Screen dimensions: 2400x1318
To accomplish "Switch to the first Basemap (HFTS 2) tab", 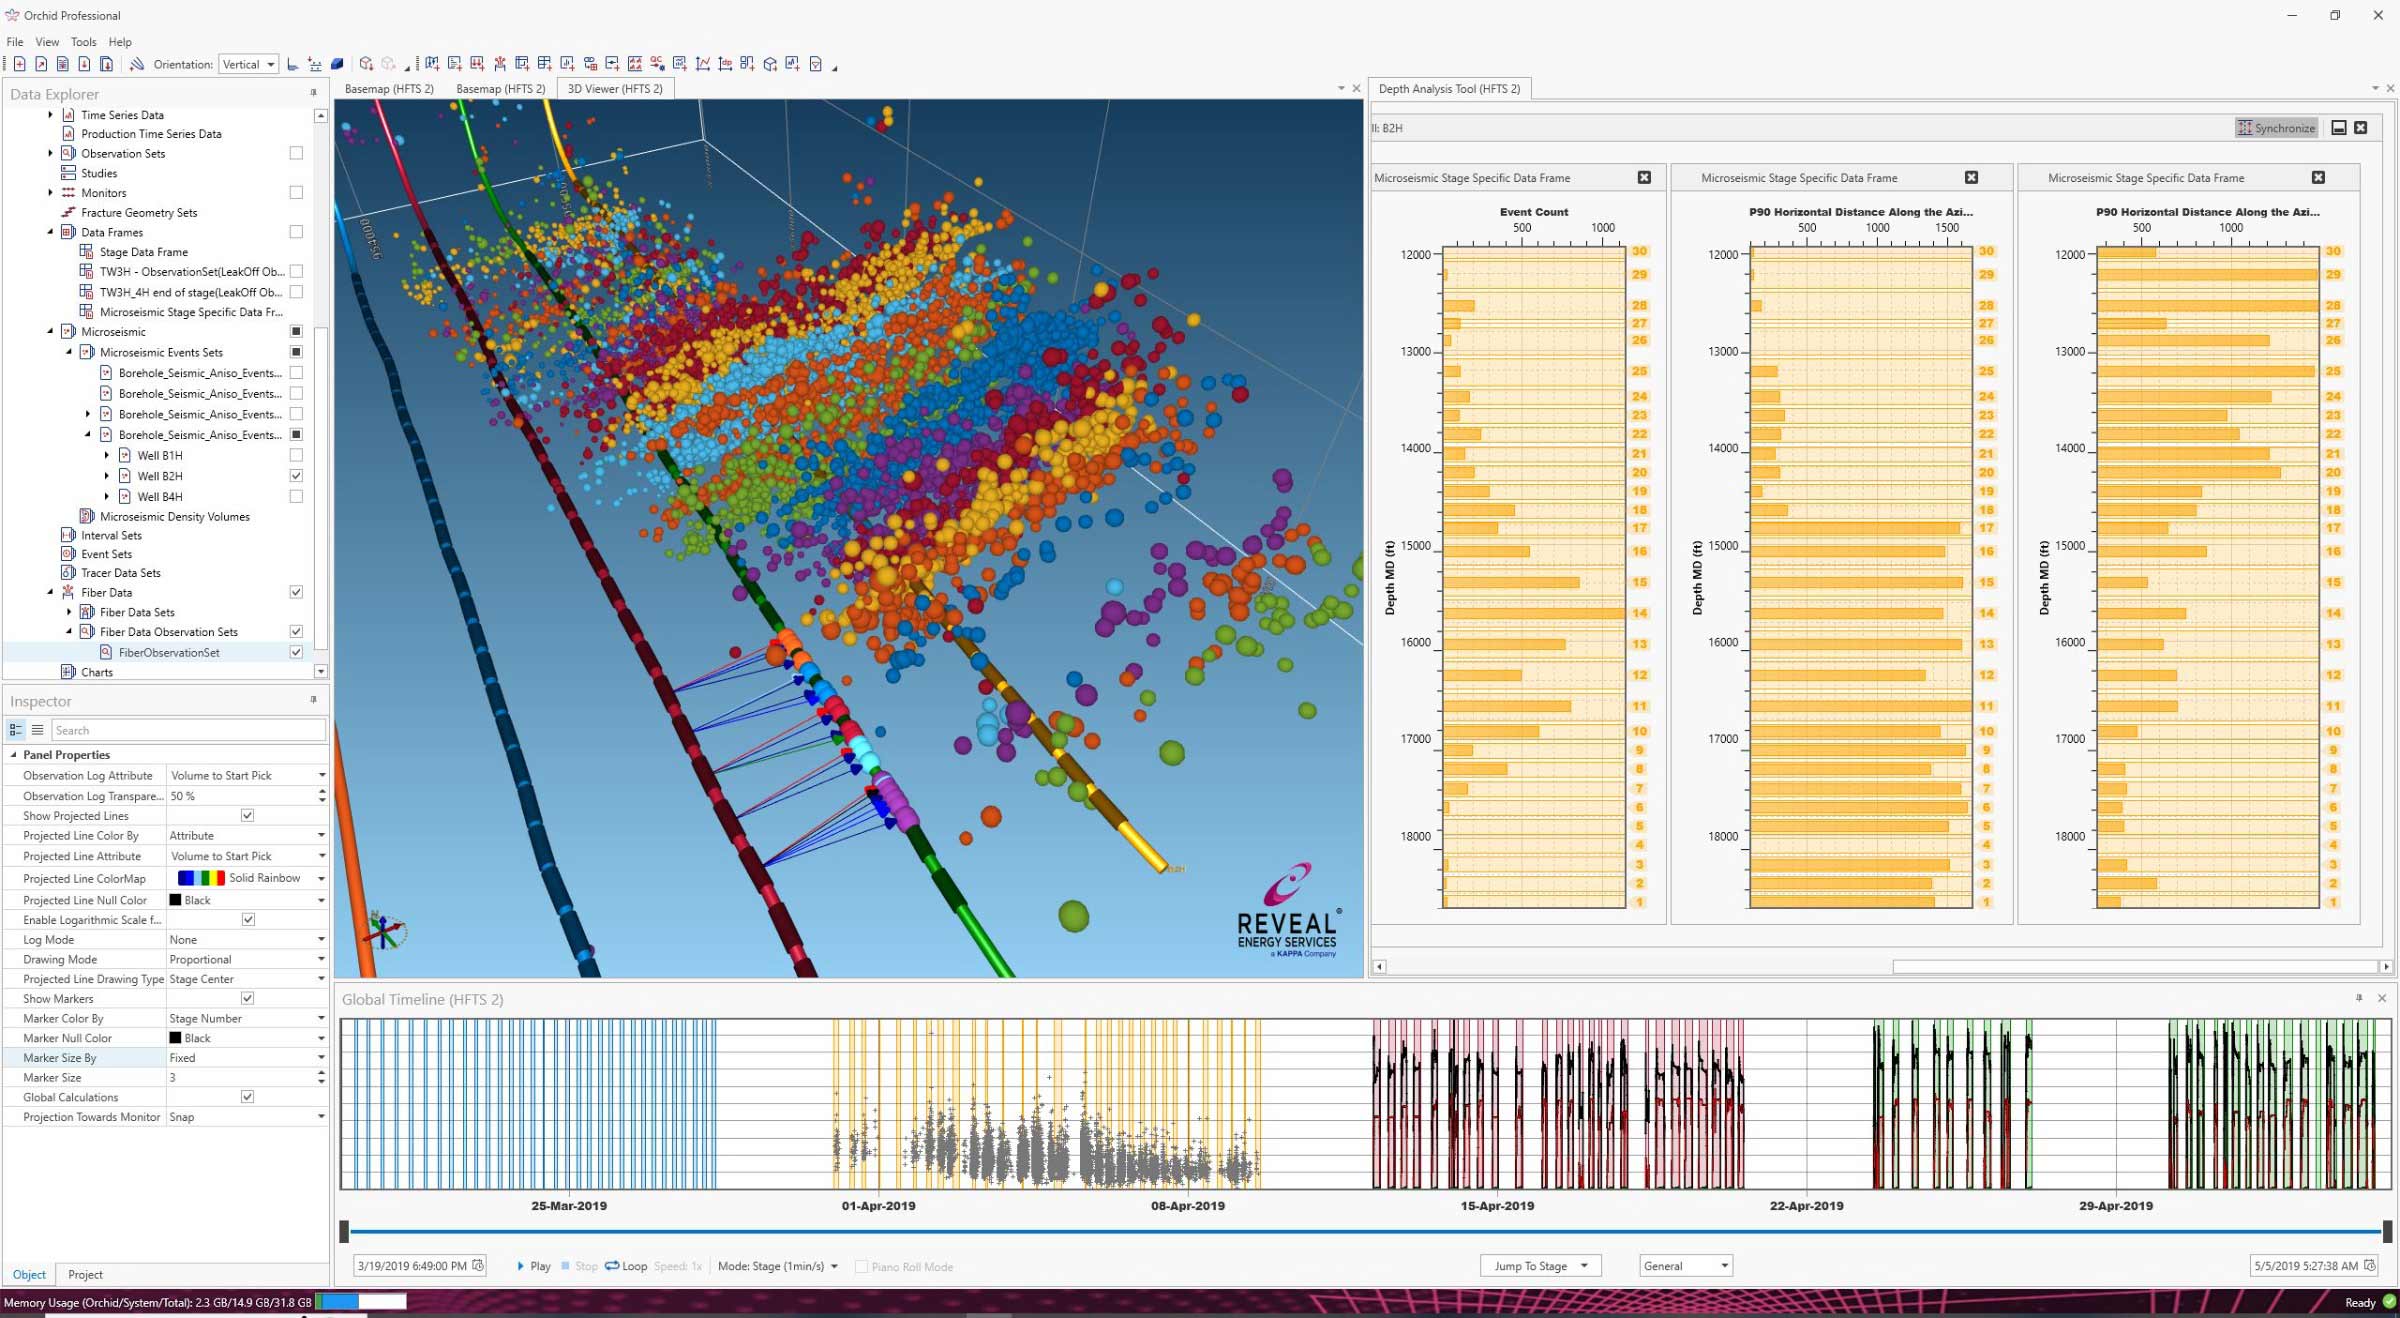I will click(389, 89).
